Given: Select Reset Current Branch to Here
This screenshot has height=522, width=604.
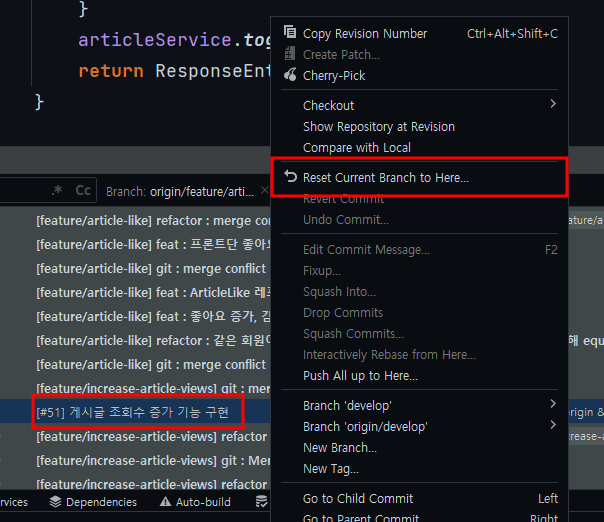Looking at the screenshot, I should pyautogui.click(x=385, y=177).
